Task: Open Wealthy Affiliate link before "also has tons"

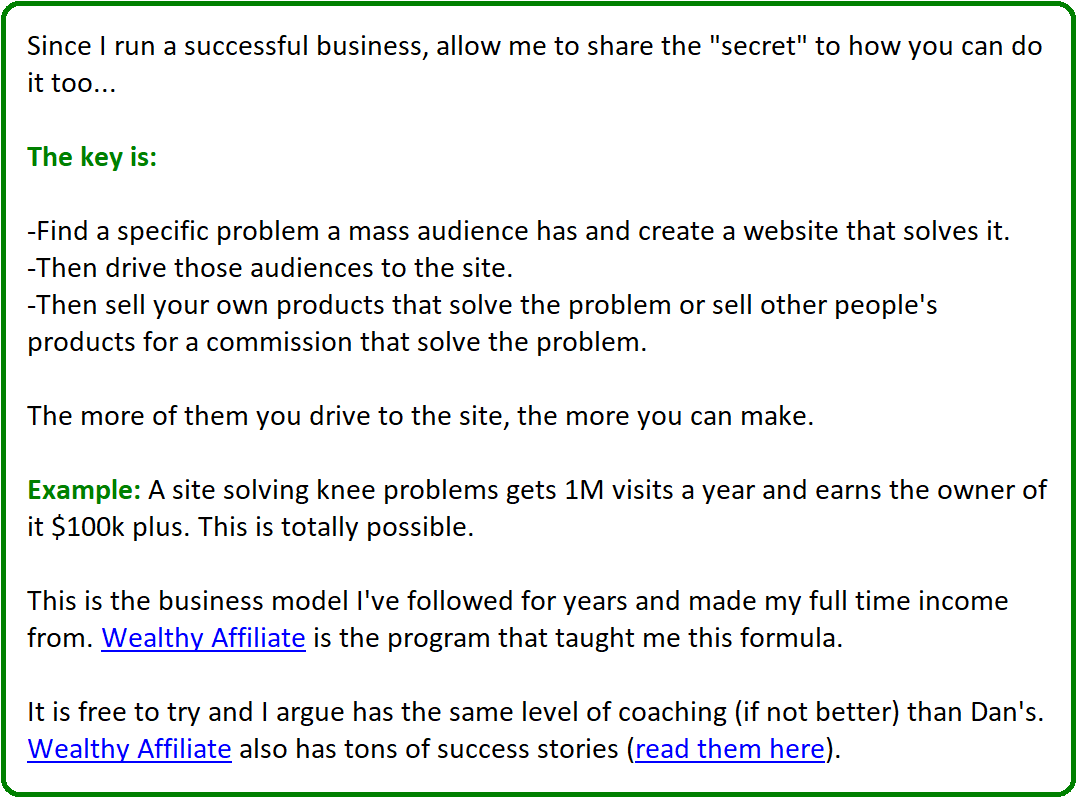Action: [129, 749]
